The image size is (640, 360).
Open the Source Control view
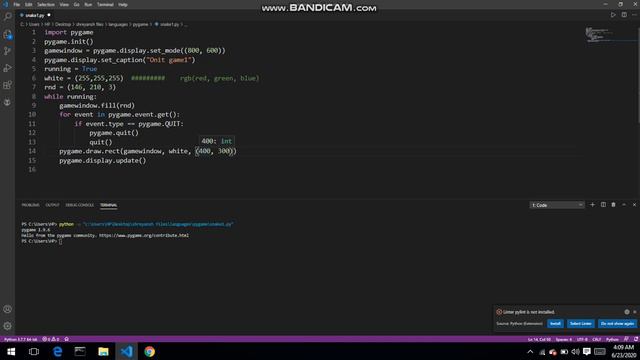7,51
